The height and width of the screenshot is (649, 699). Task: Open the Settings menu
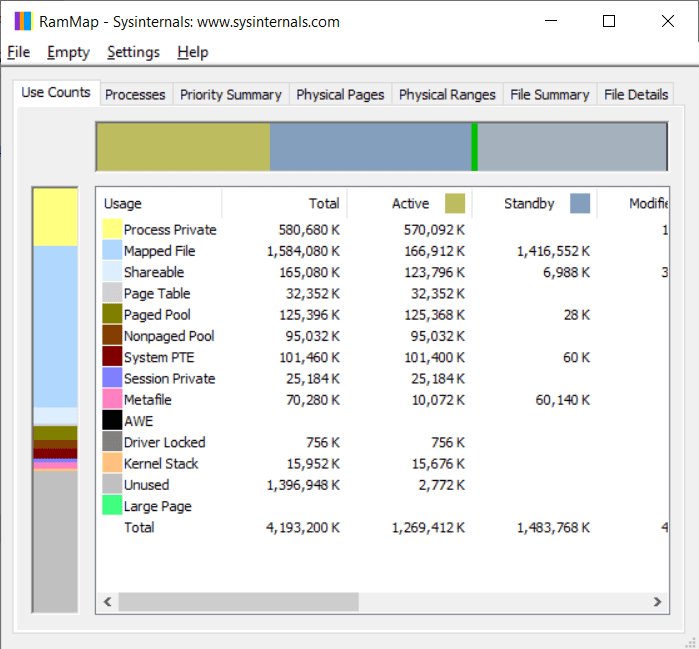click(x=133, y=52)
